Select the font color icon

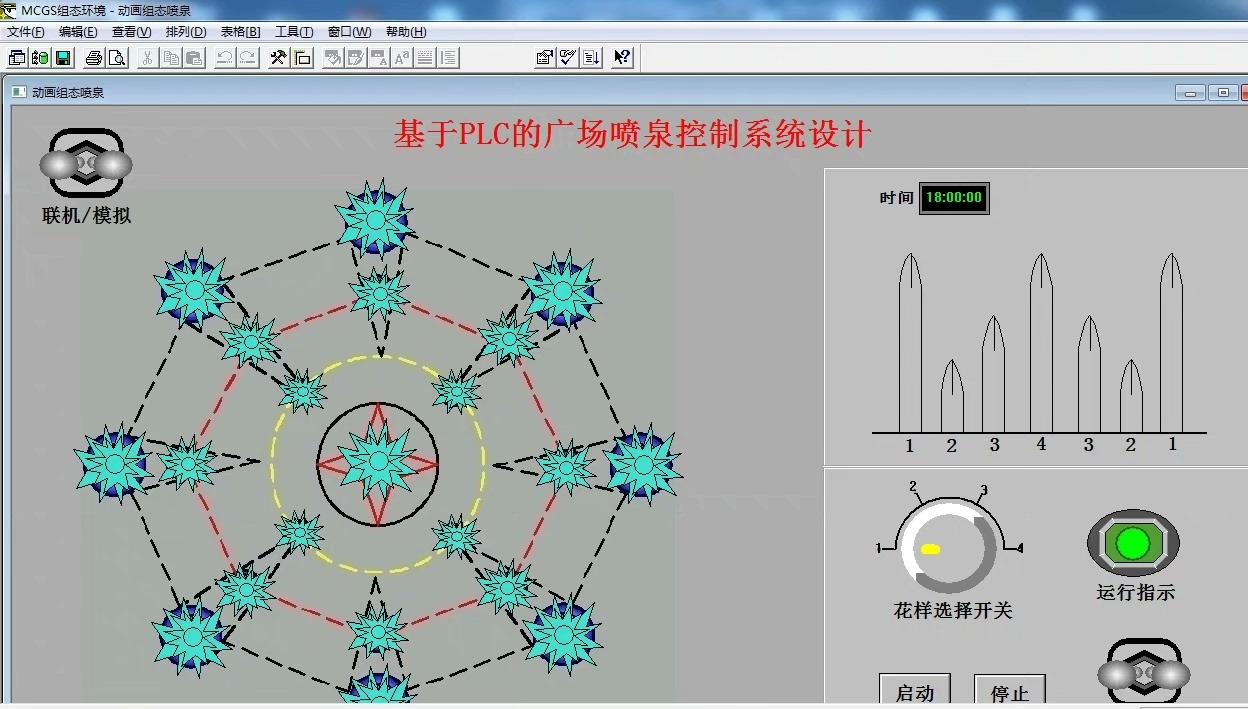[378, 57]
